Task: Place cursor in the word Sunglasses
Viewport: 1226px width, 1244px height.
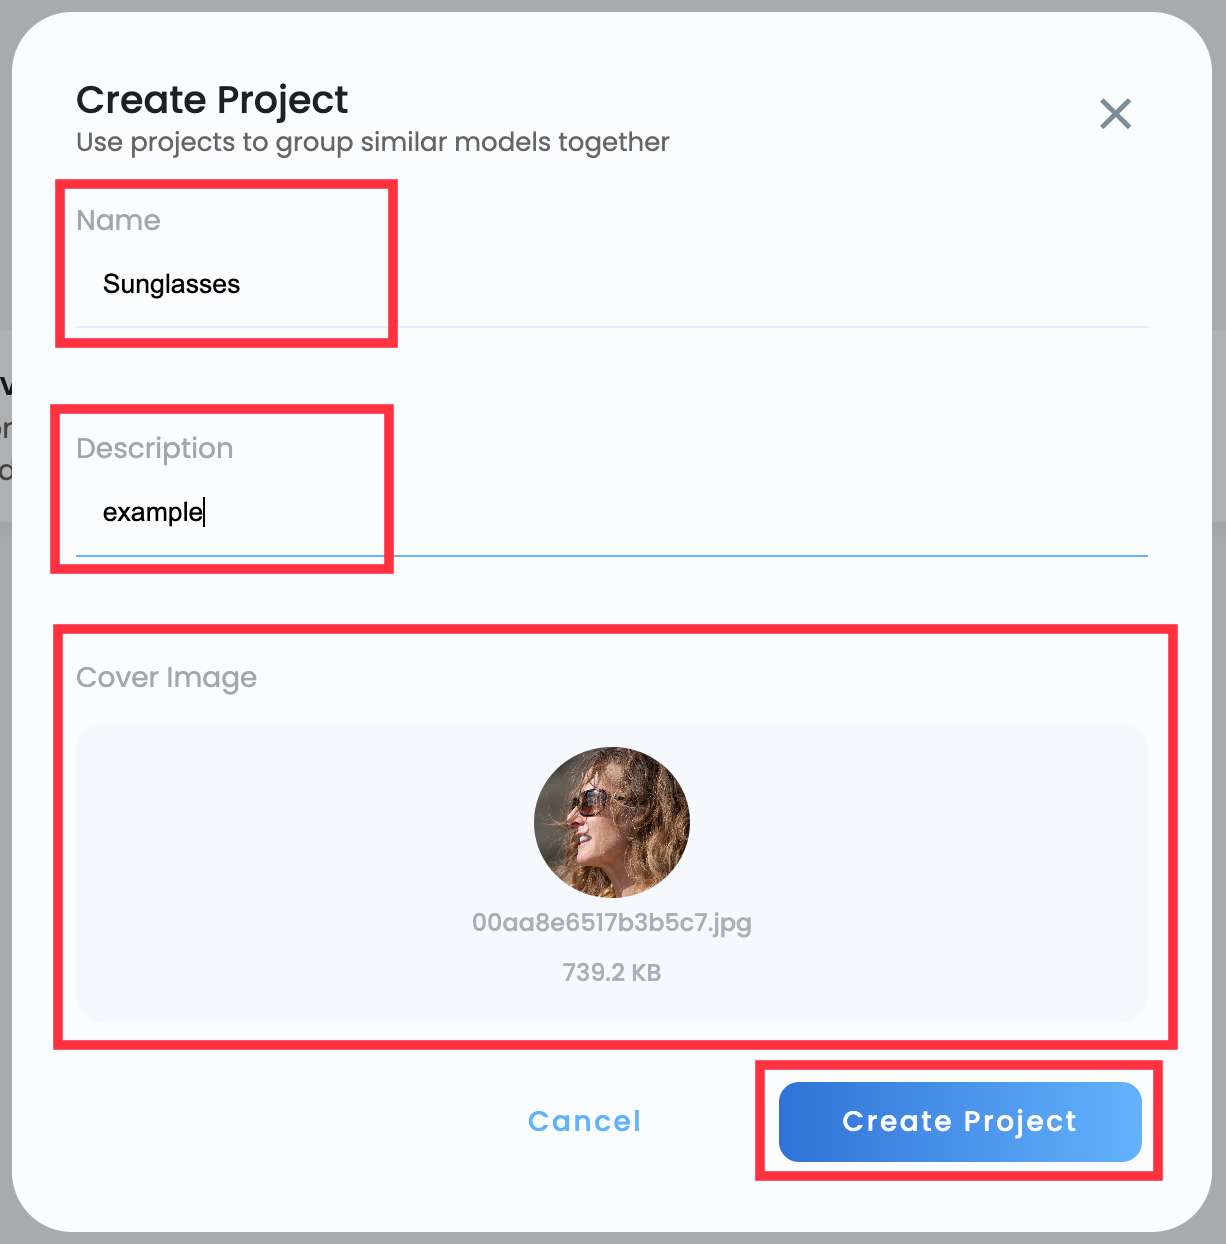Action: (x=171, y=285)
